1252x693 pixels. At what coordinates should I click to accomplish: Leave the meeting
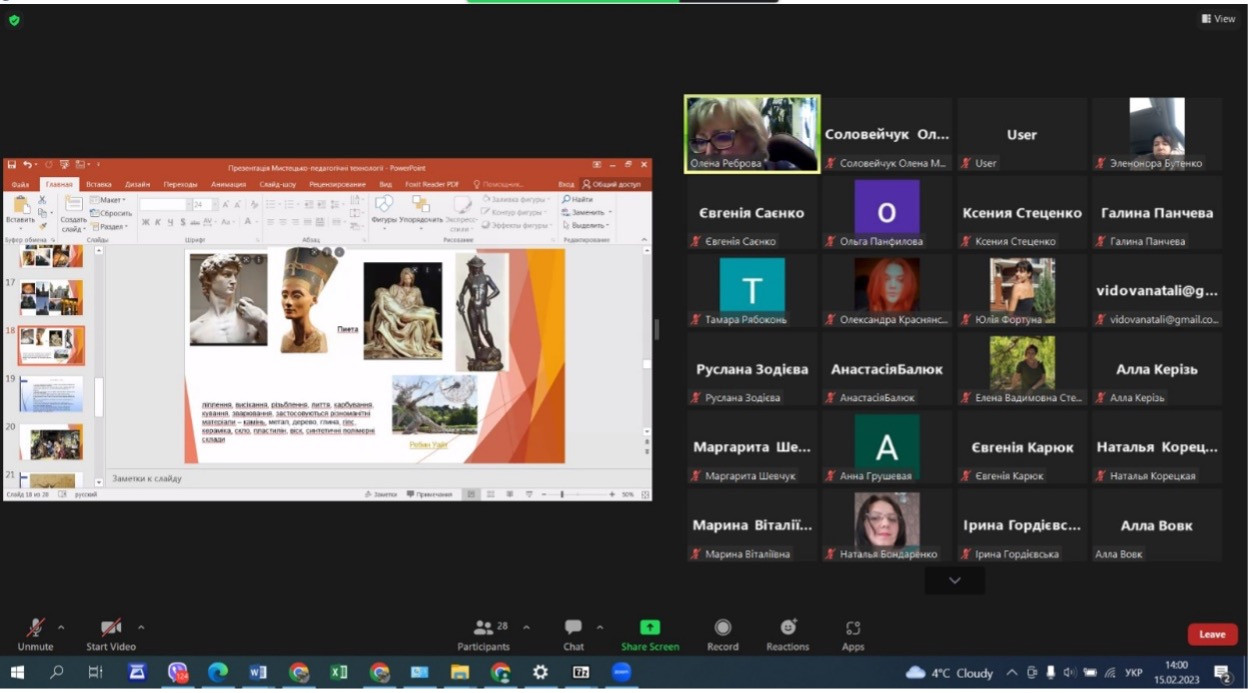(1212, 634)
